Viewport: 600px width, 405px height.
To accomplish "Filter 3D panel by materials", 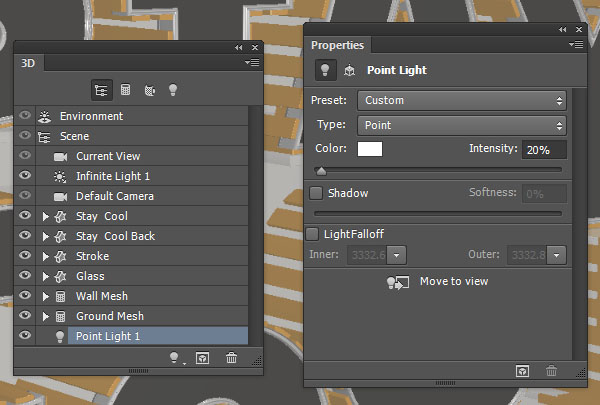I will [x=149, y=89].
